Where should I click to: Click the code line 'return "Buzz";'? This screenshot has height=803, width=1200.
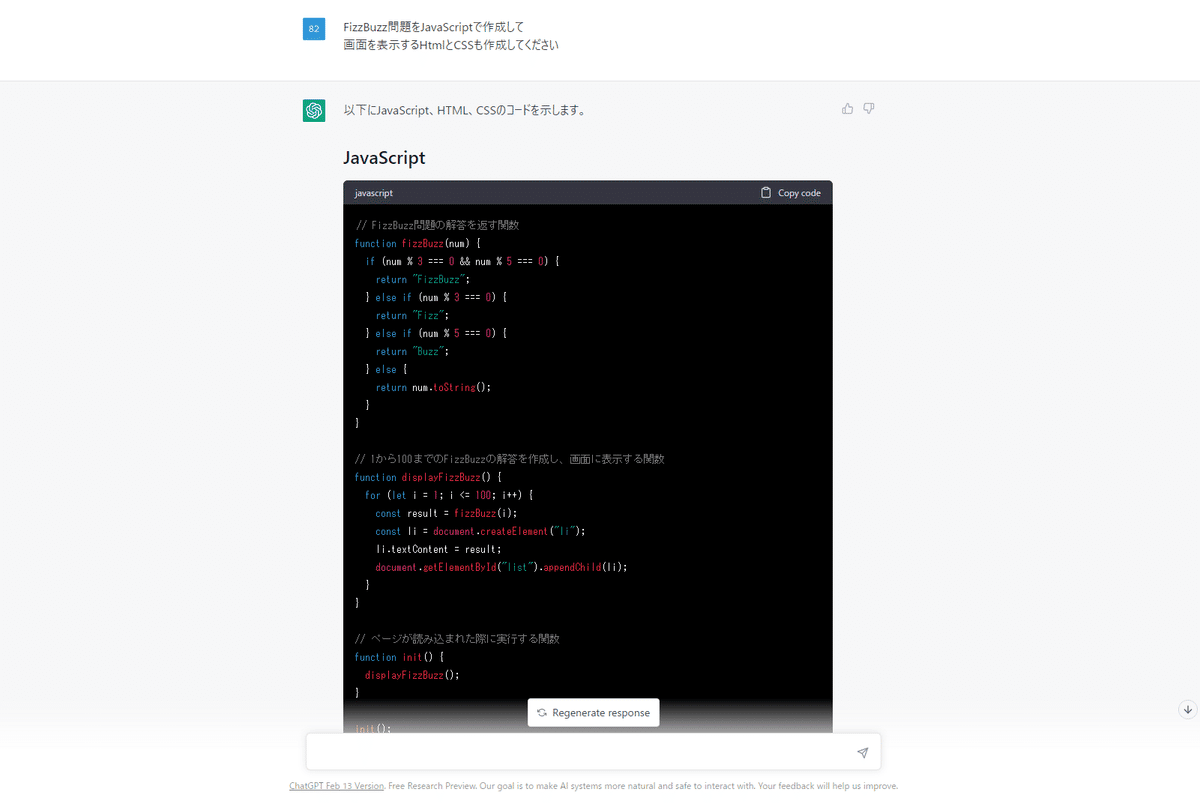pyautogui.click(x=413, y=351)
